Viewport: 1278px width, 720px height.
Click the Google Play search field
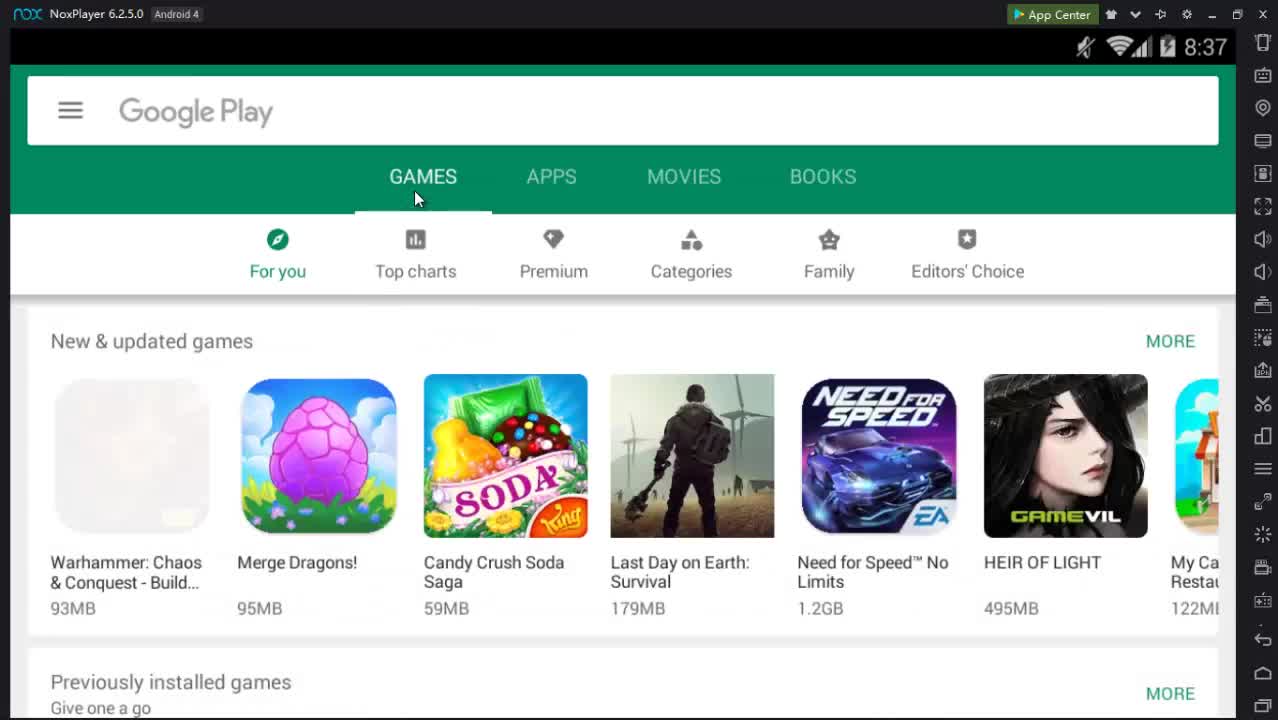(622, 111)
